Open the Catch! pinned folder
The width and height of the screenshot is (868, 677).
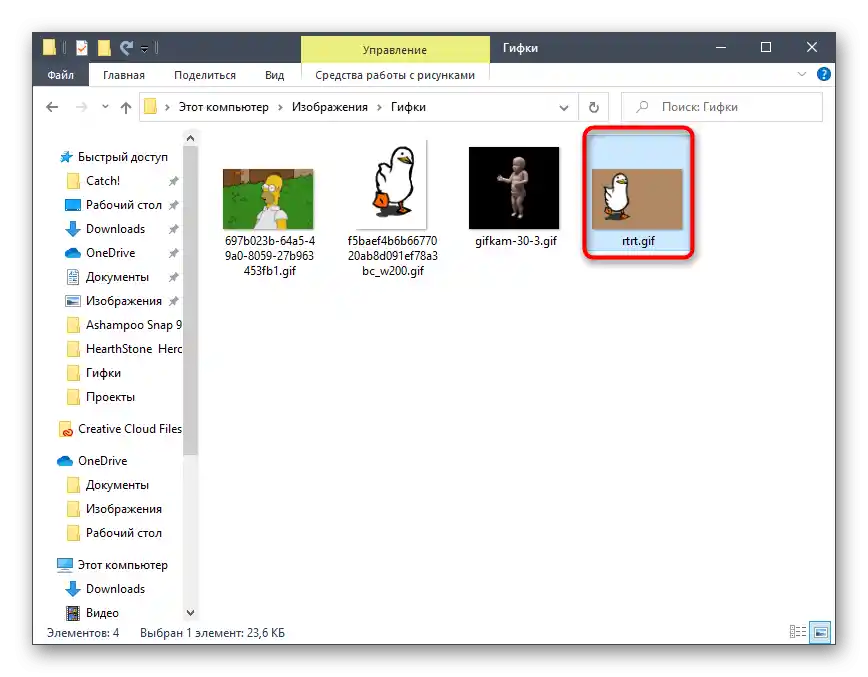[x=103, y=180]
